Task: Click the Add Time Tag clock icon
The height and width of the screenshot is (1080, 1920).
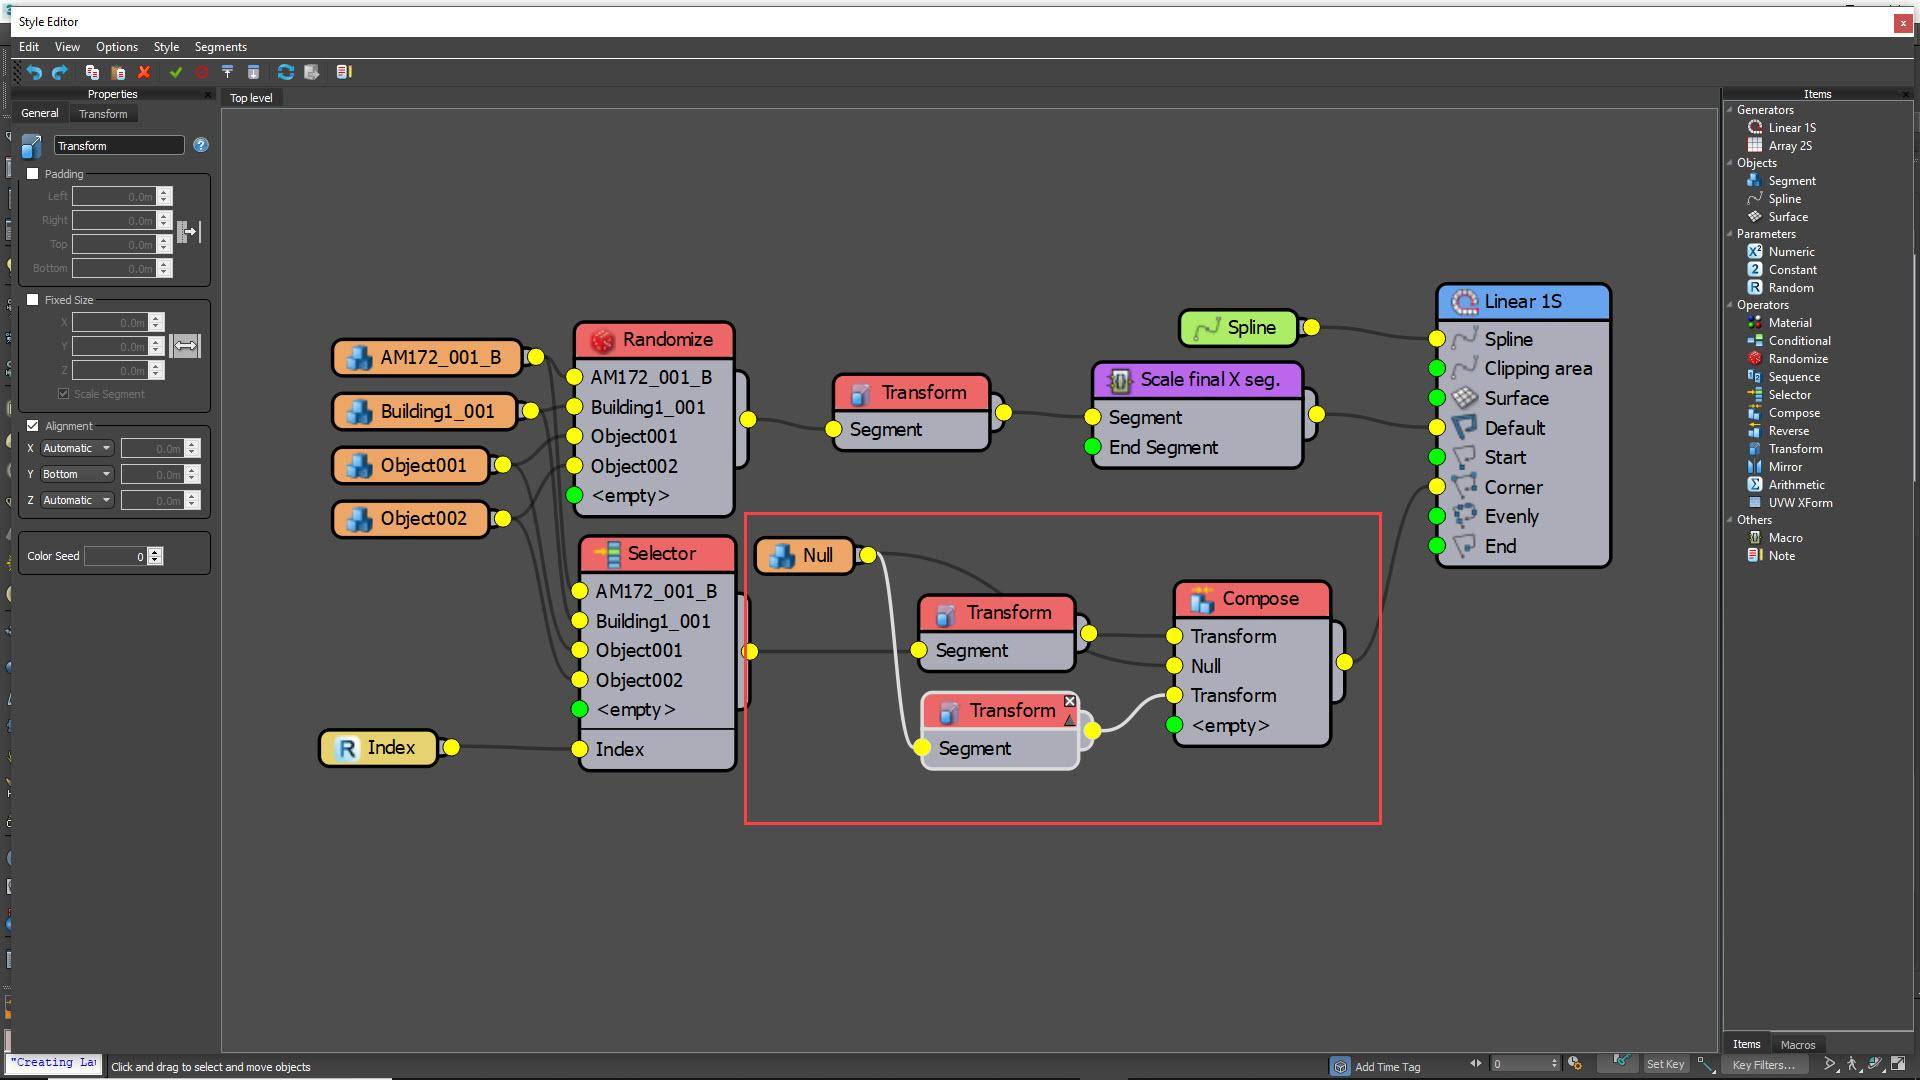Action: (x=1340, y=1066)
